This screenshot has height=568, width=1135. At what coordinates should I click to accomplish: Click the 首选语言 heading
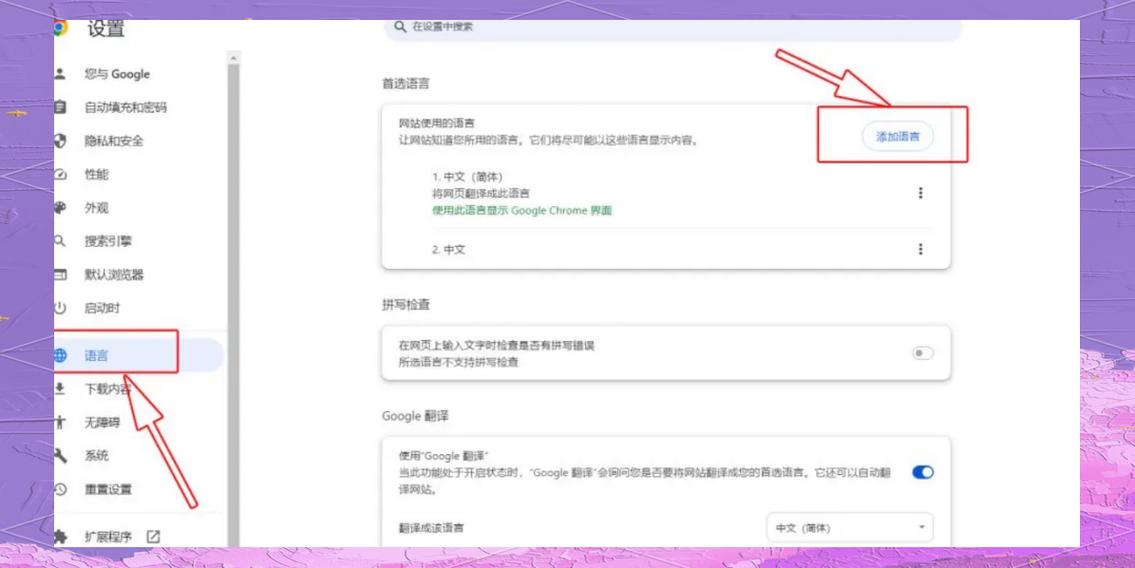coord(405,83)
